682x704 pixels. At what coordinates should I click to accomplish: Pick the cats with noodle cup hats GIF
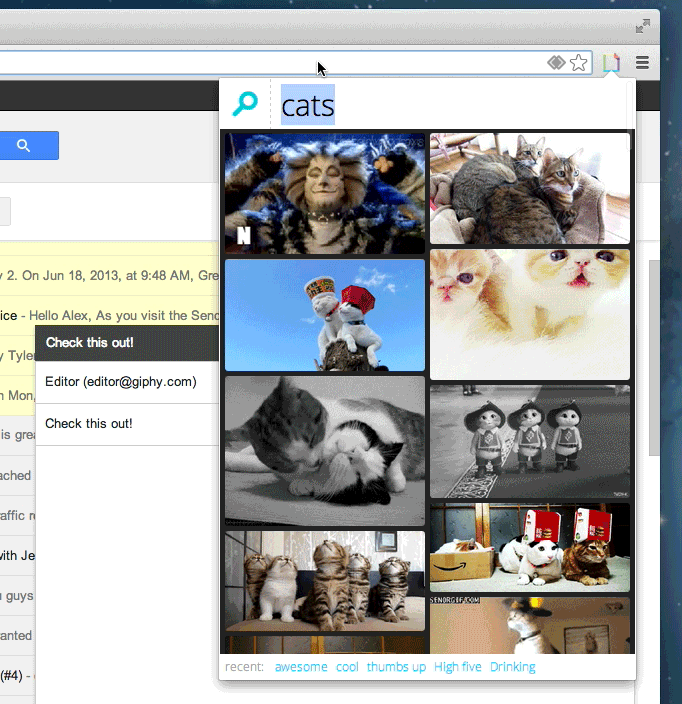click(x=325, y=315)
